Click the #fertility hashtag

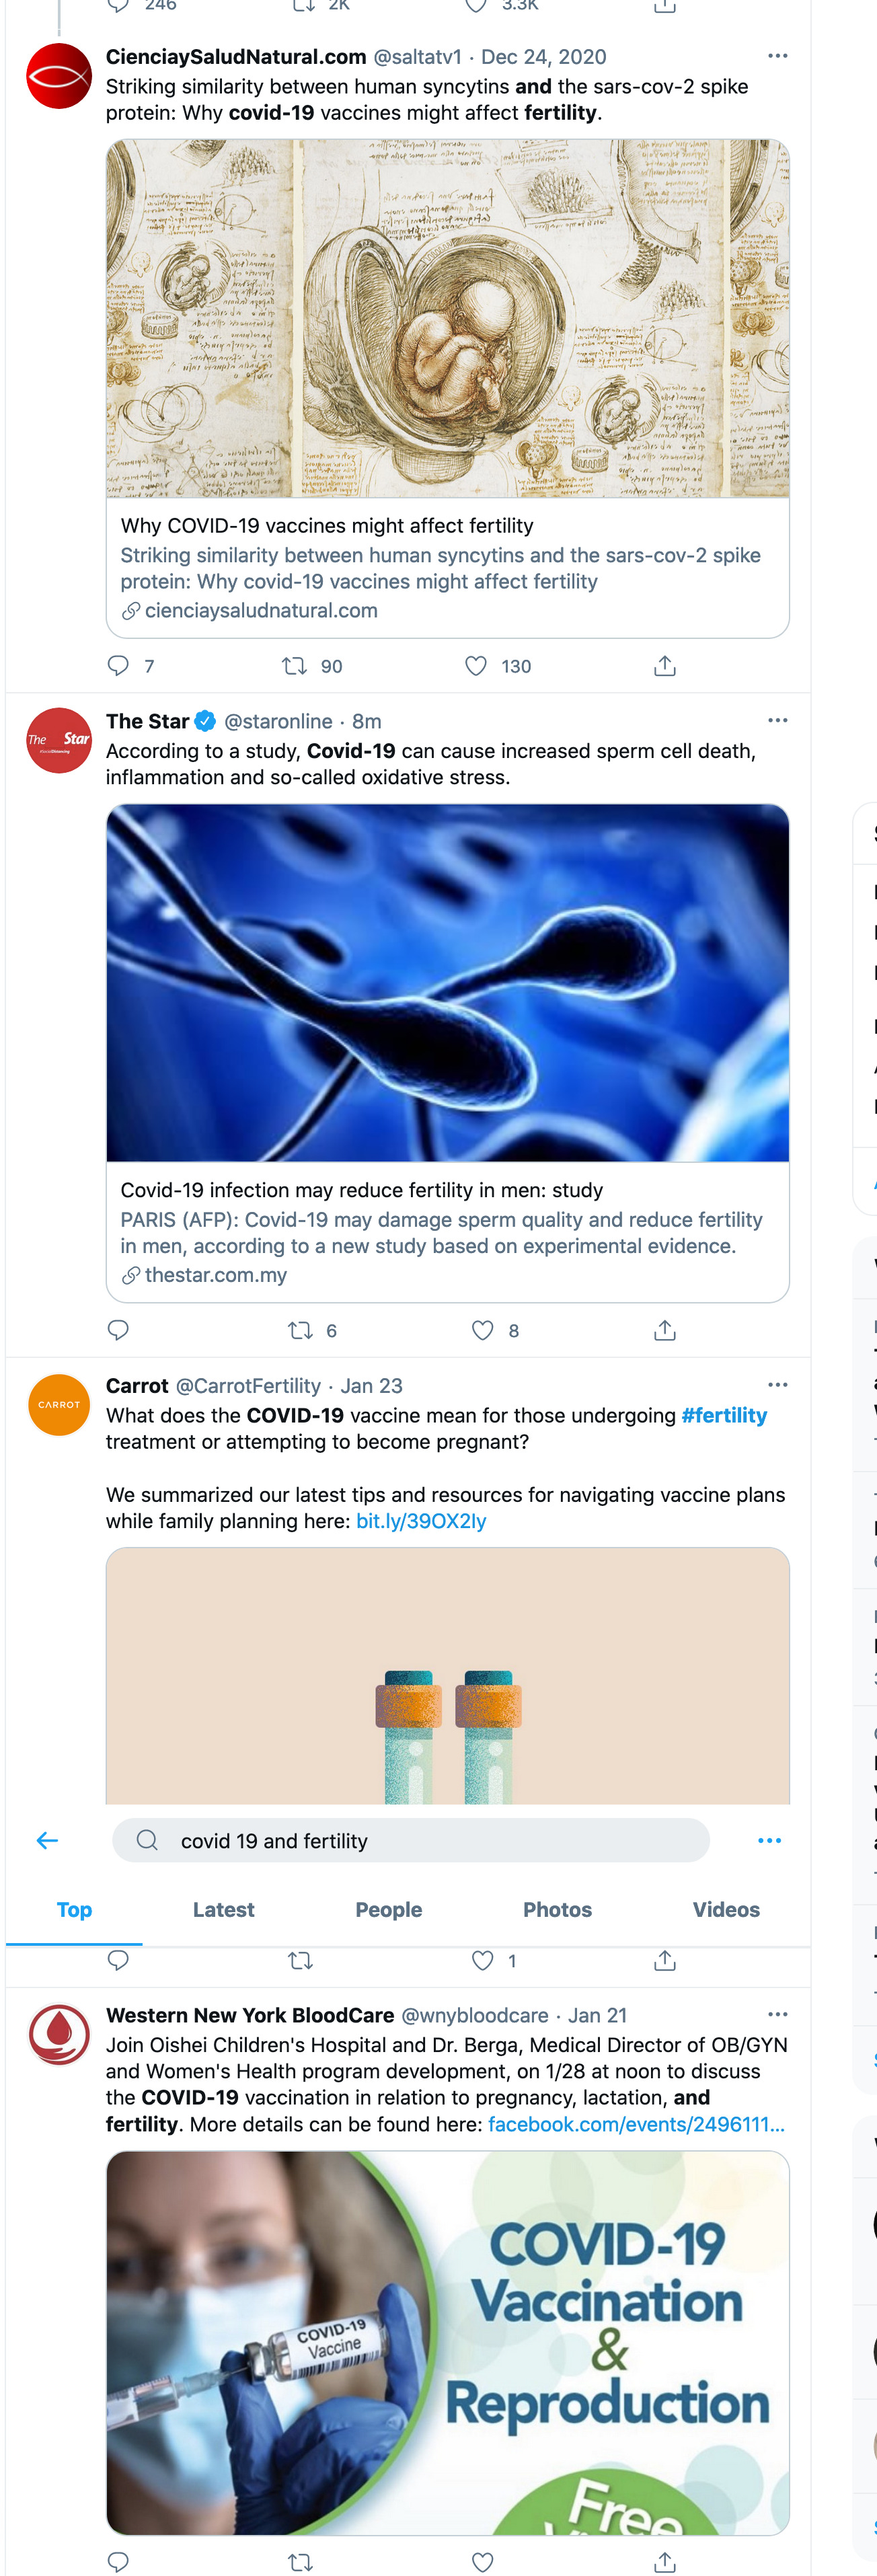click(x=724, y=1415)
